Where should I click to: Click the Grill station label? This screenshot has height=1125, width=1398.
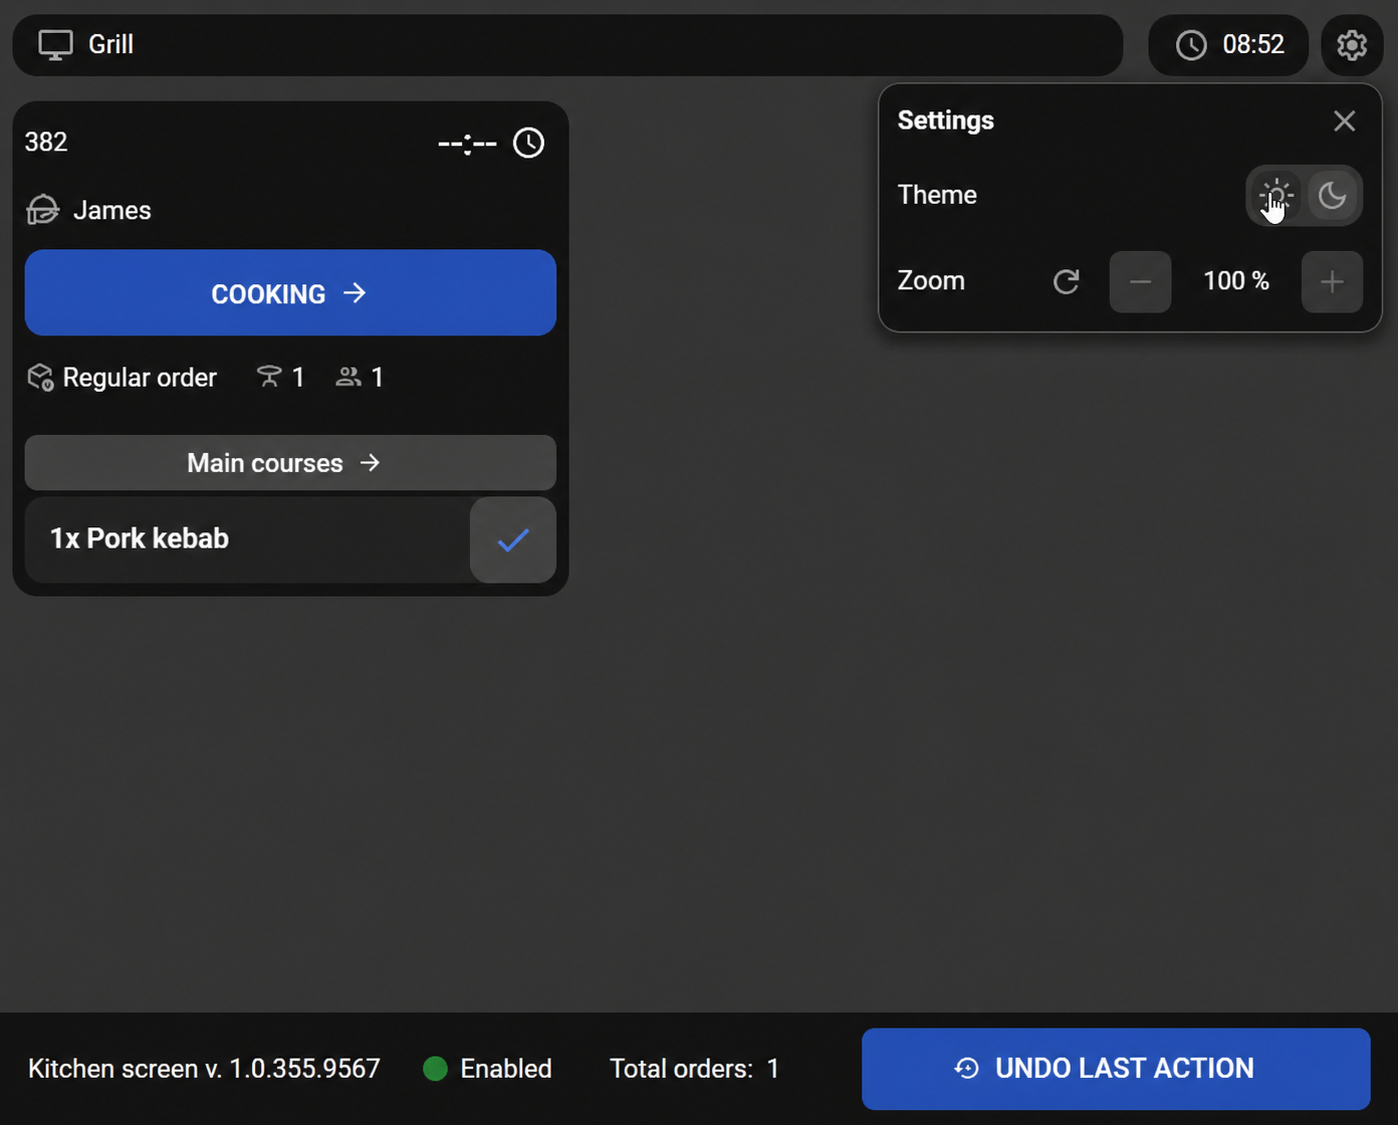pos(111,45)
